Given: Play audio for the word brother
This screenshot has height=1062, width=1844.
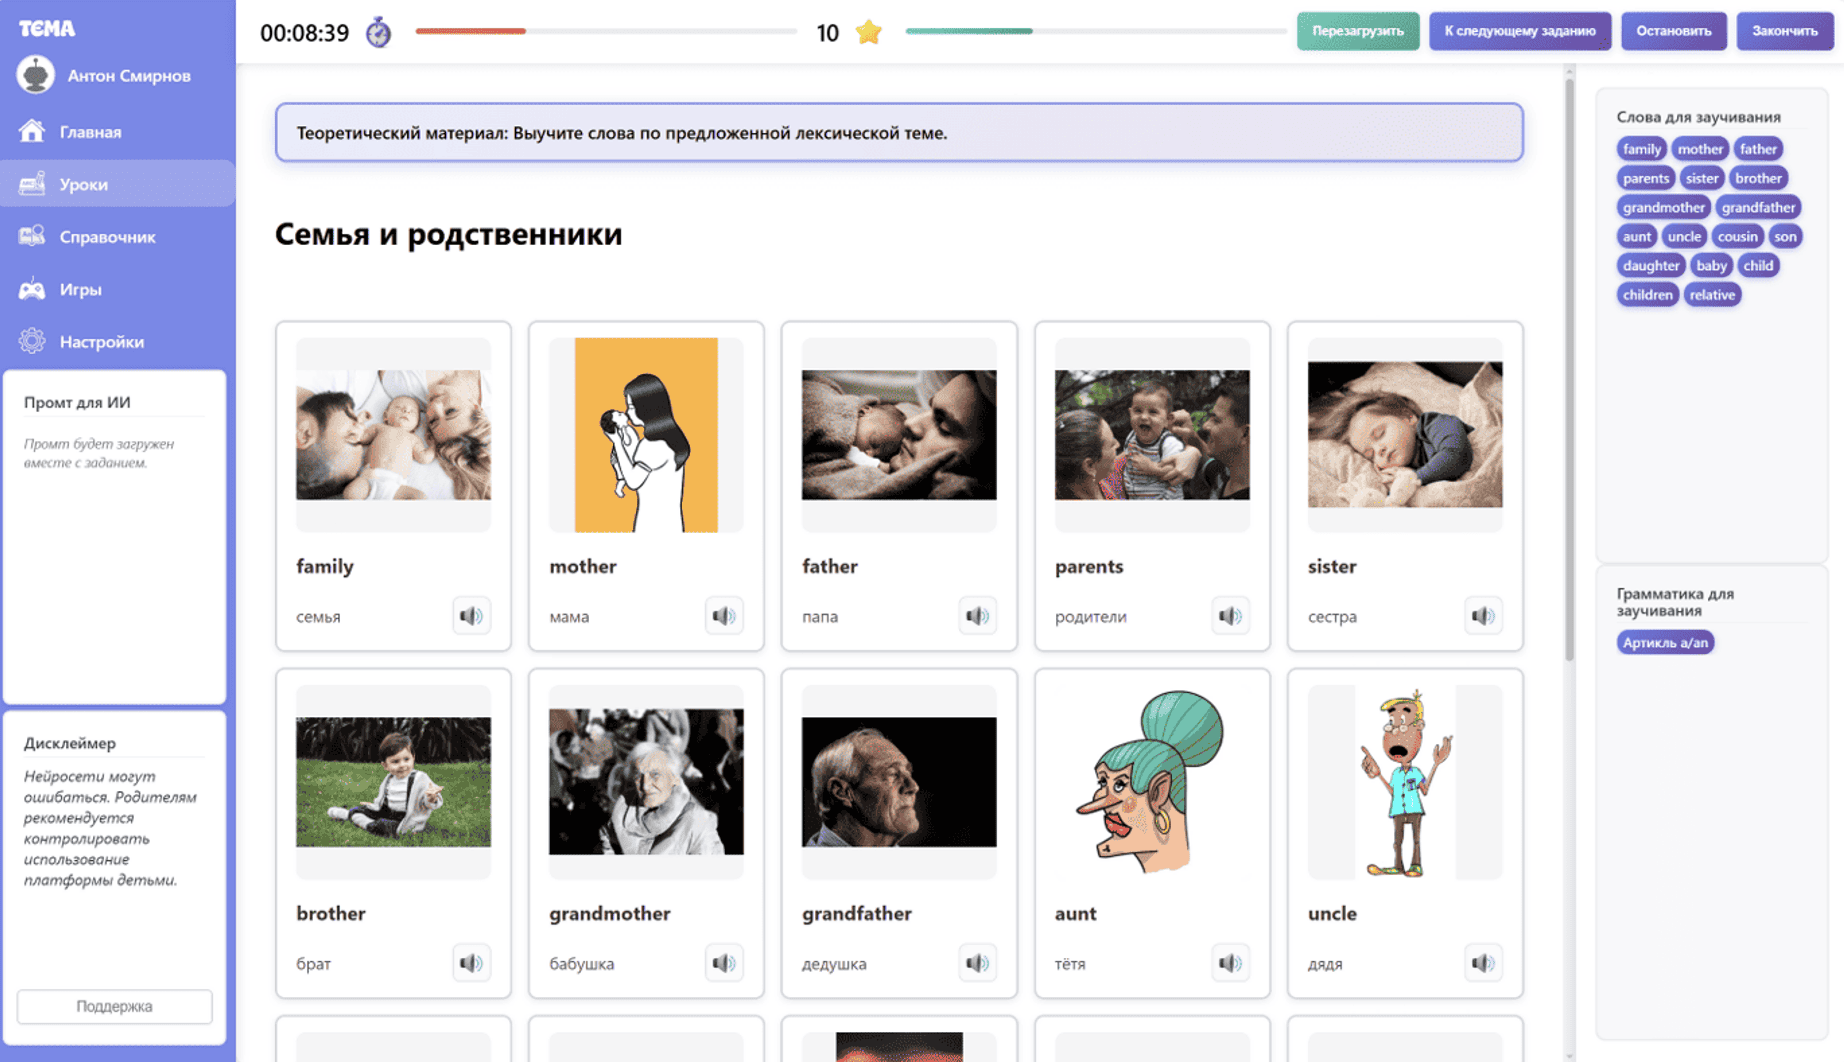Looking at the screenshot, I should (471, 963).
